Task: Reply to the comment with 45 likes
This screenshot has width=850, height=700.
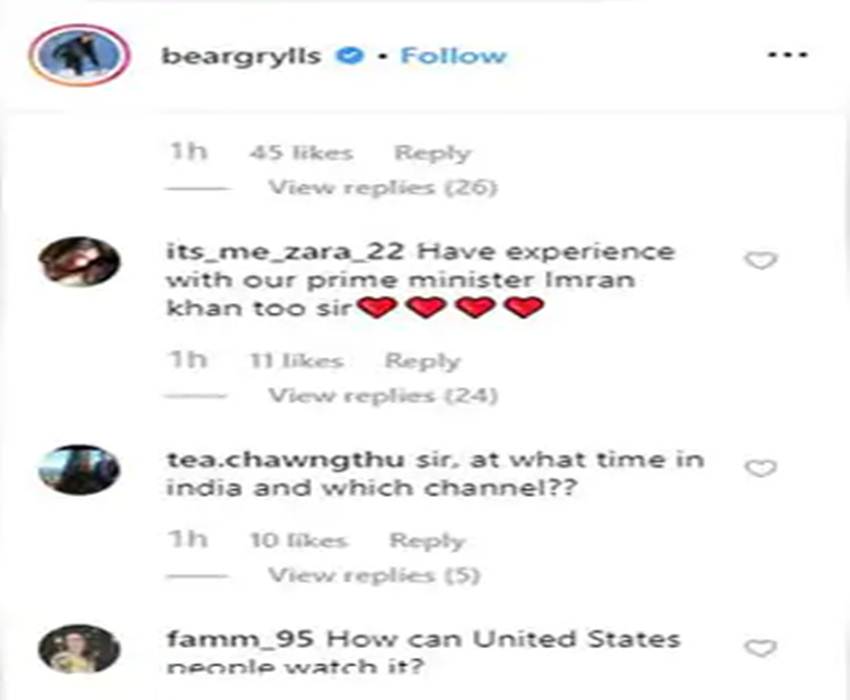Action: [432, 153]
